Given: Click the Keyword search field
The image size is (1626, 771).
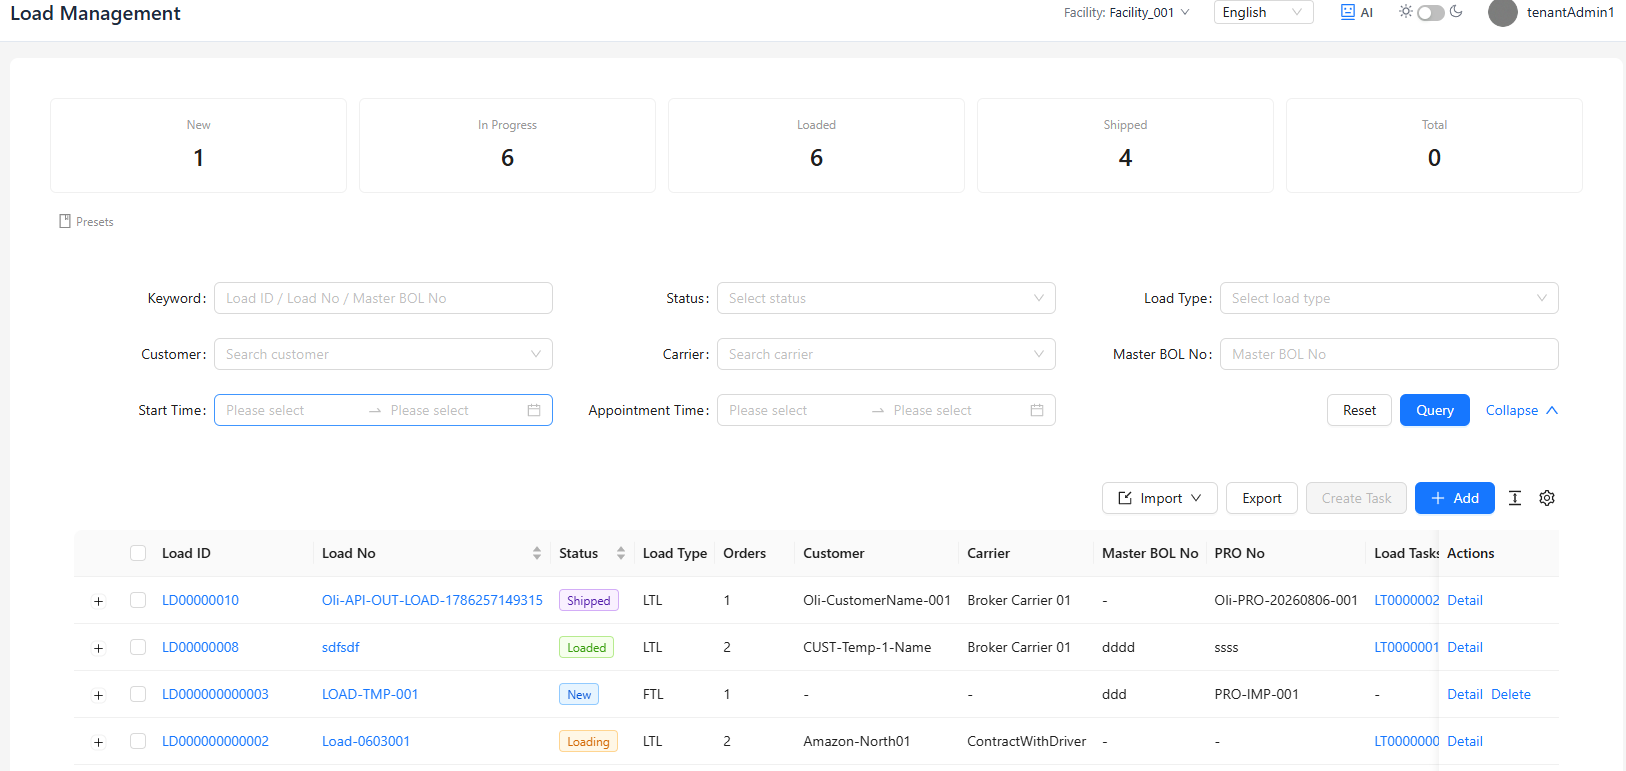Looking at the screenshot, I should 383,298.
